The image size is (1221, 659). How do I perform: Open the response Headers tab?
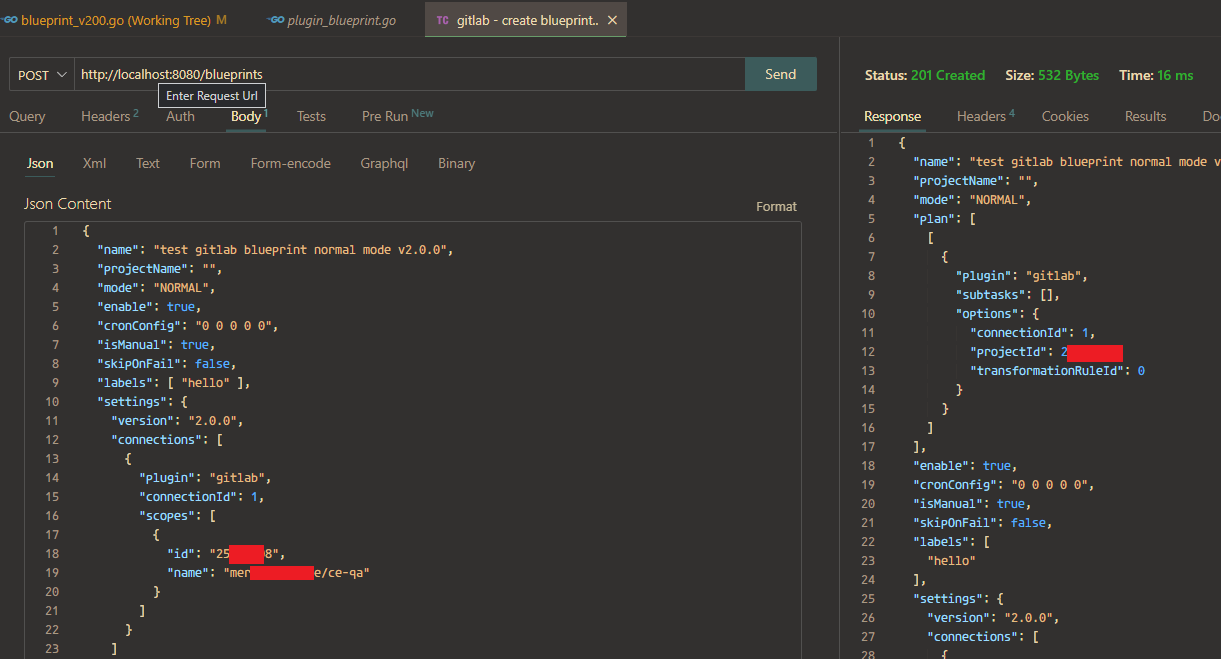(985, 116)
